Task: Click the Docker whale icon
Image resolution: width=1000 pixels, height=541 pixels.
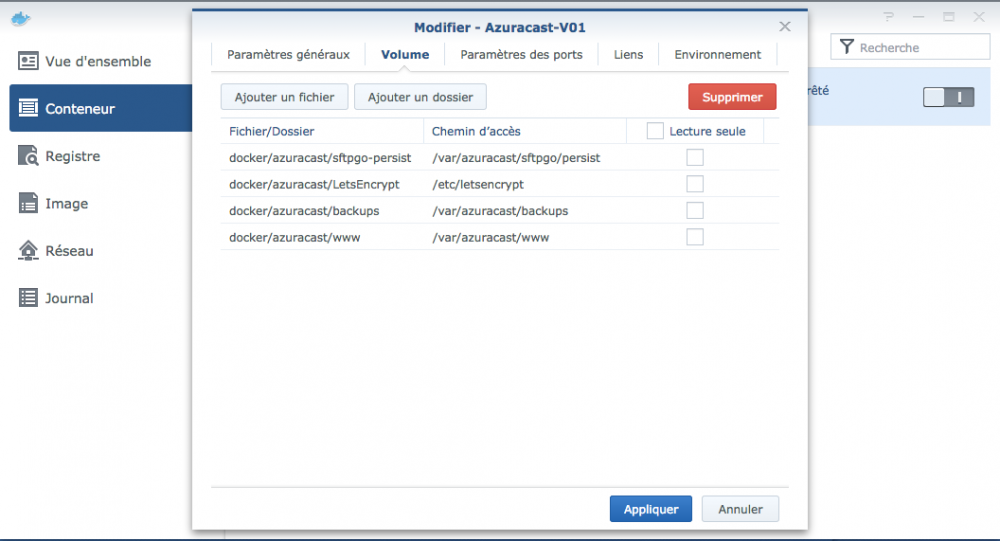Action: coord(20,19)
